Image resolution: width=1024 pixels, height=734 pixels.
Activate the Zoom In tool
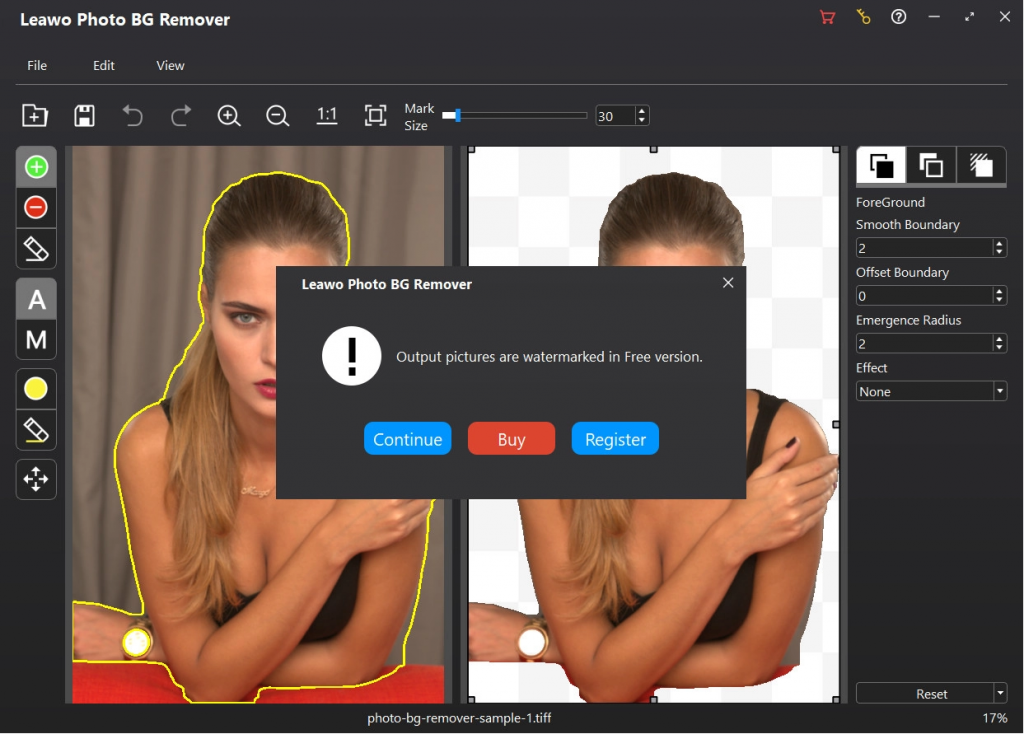coord(228,115)
